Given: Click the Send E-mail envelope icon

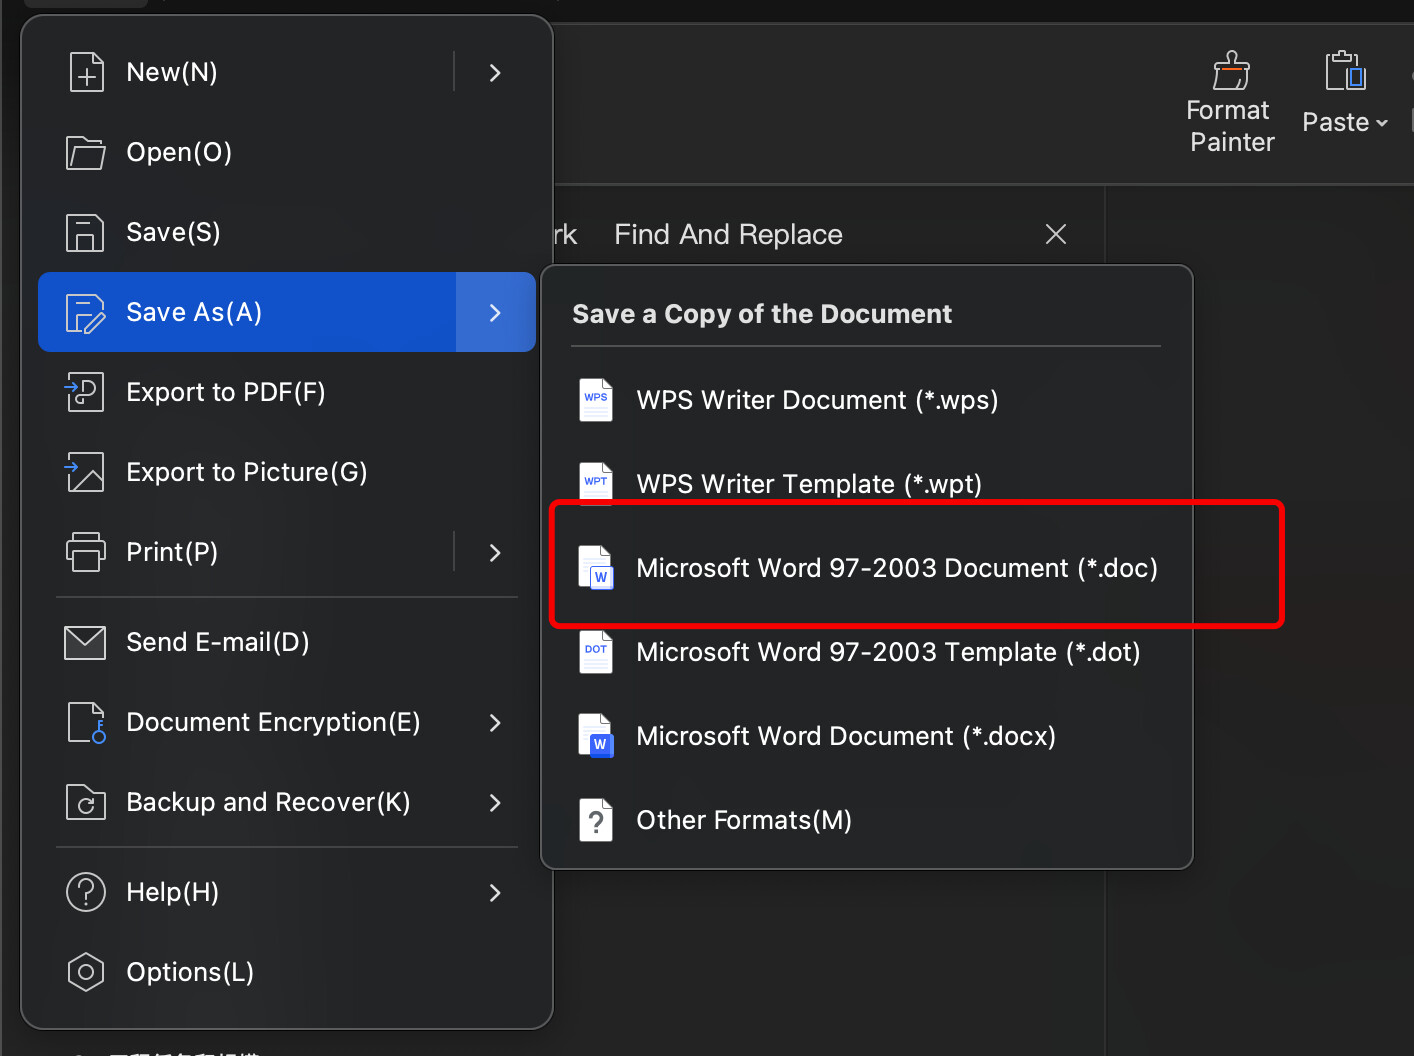Looking at the screenshot, I should pos(85,642).
